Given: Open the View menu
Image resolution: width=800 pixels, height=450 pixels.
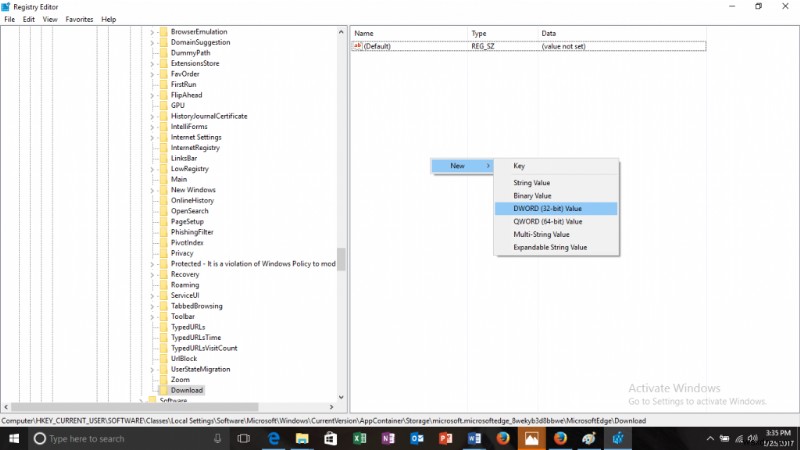Looking at the screenshot, I should coord(50,19).
